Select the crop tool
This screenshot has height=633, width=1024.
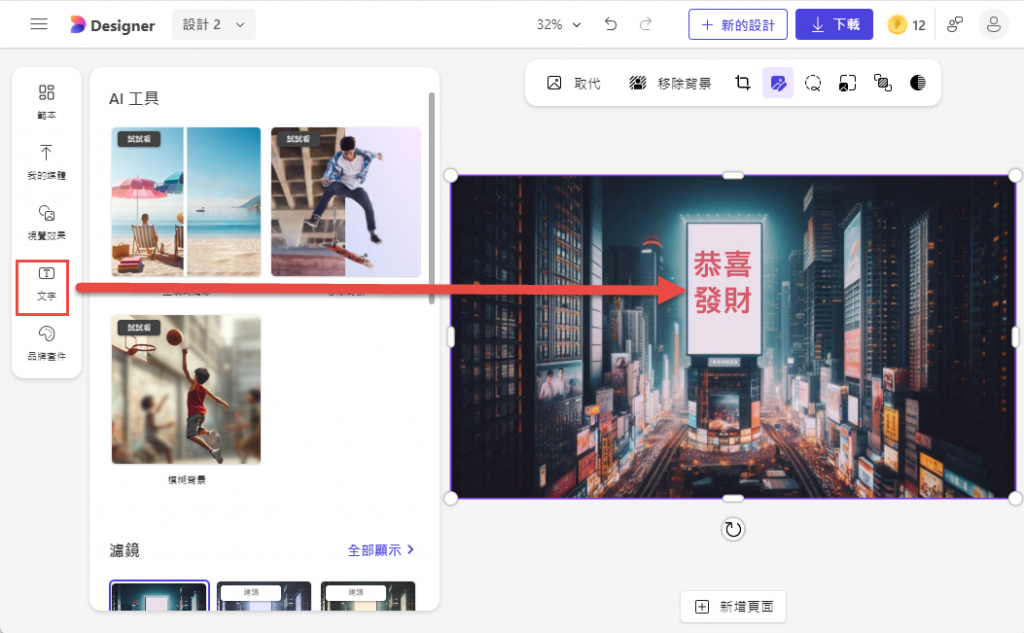click(743, 83)
